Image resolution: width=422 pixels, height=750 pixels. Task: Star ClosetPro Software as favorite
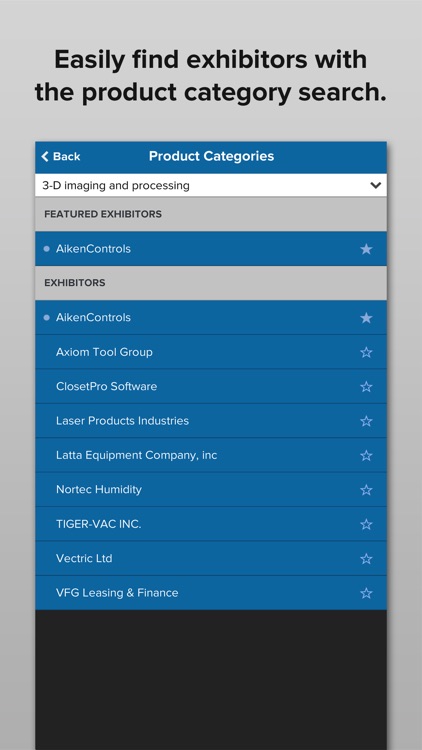coord(366,386)
